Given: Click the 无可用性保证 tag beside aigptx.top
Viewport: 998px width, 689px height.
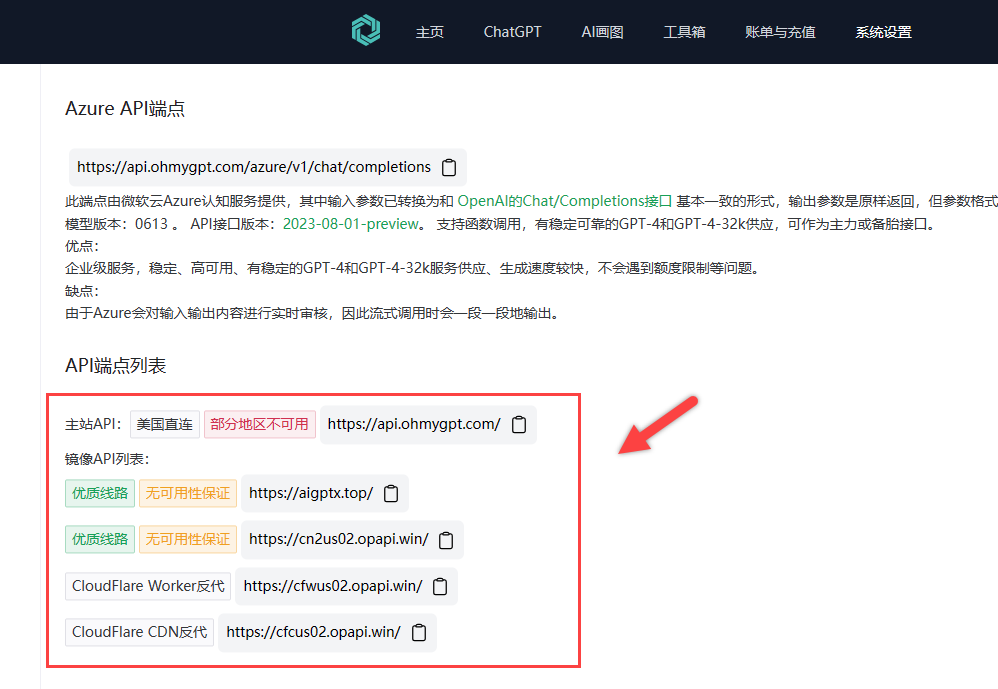Looking at the screenshot, I should coord(188,493).
